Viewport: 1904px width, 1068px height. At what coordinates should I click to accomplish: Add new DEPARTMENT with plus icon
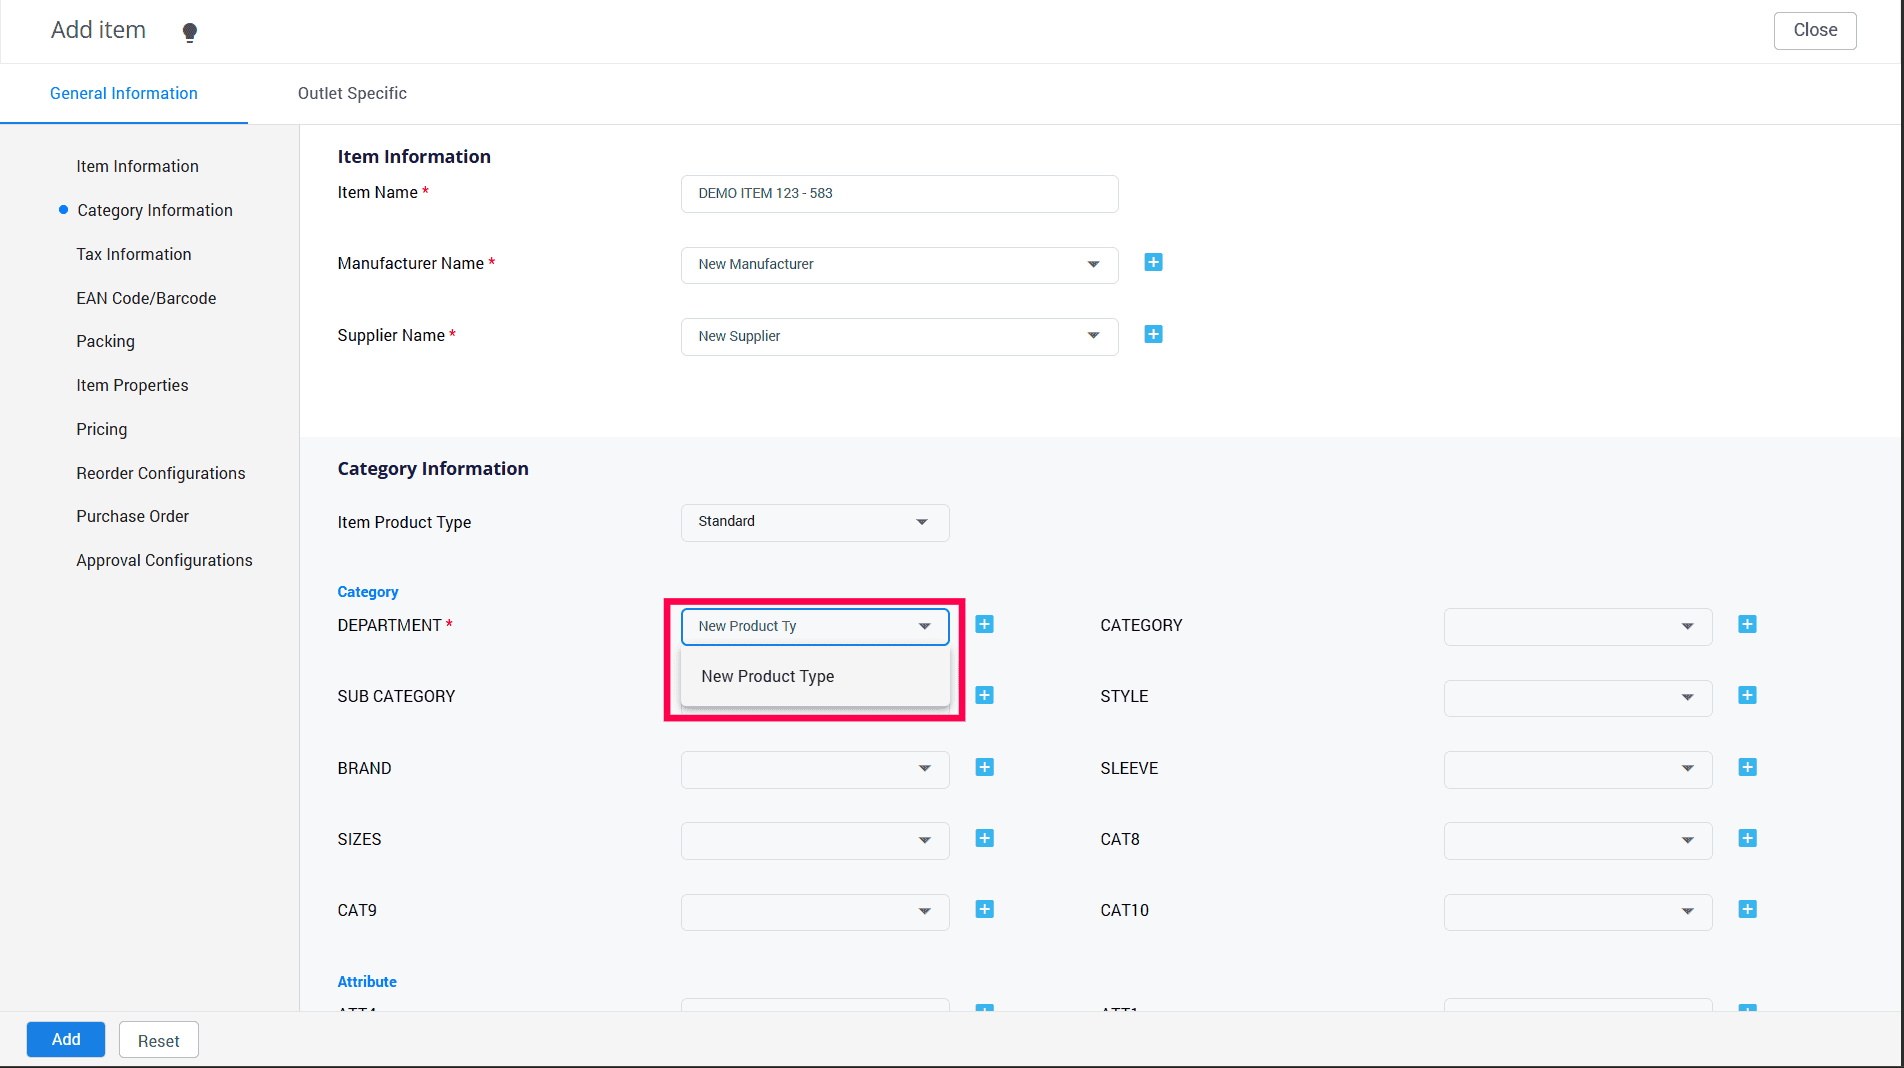tap(984, 625)
